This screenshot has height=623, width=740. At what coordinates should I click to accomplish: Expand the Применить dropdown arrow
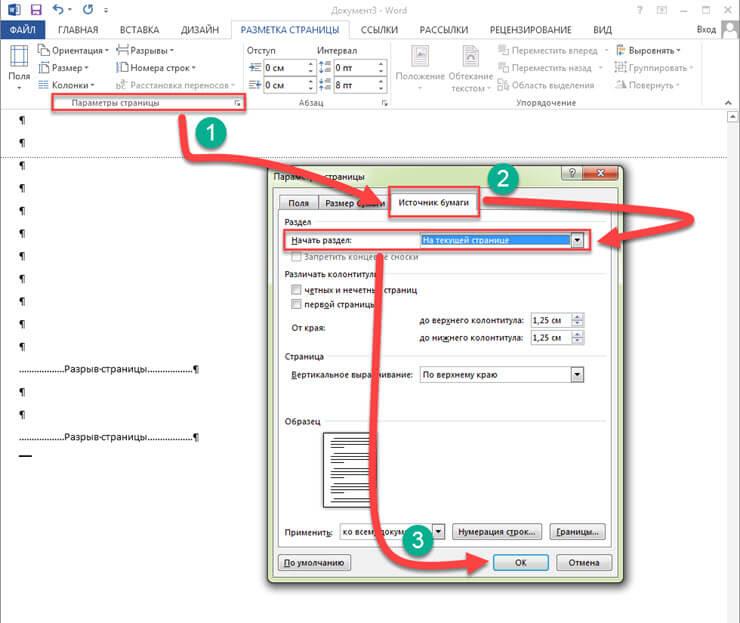(439, 532)
